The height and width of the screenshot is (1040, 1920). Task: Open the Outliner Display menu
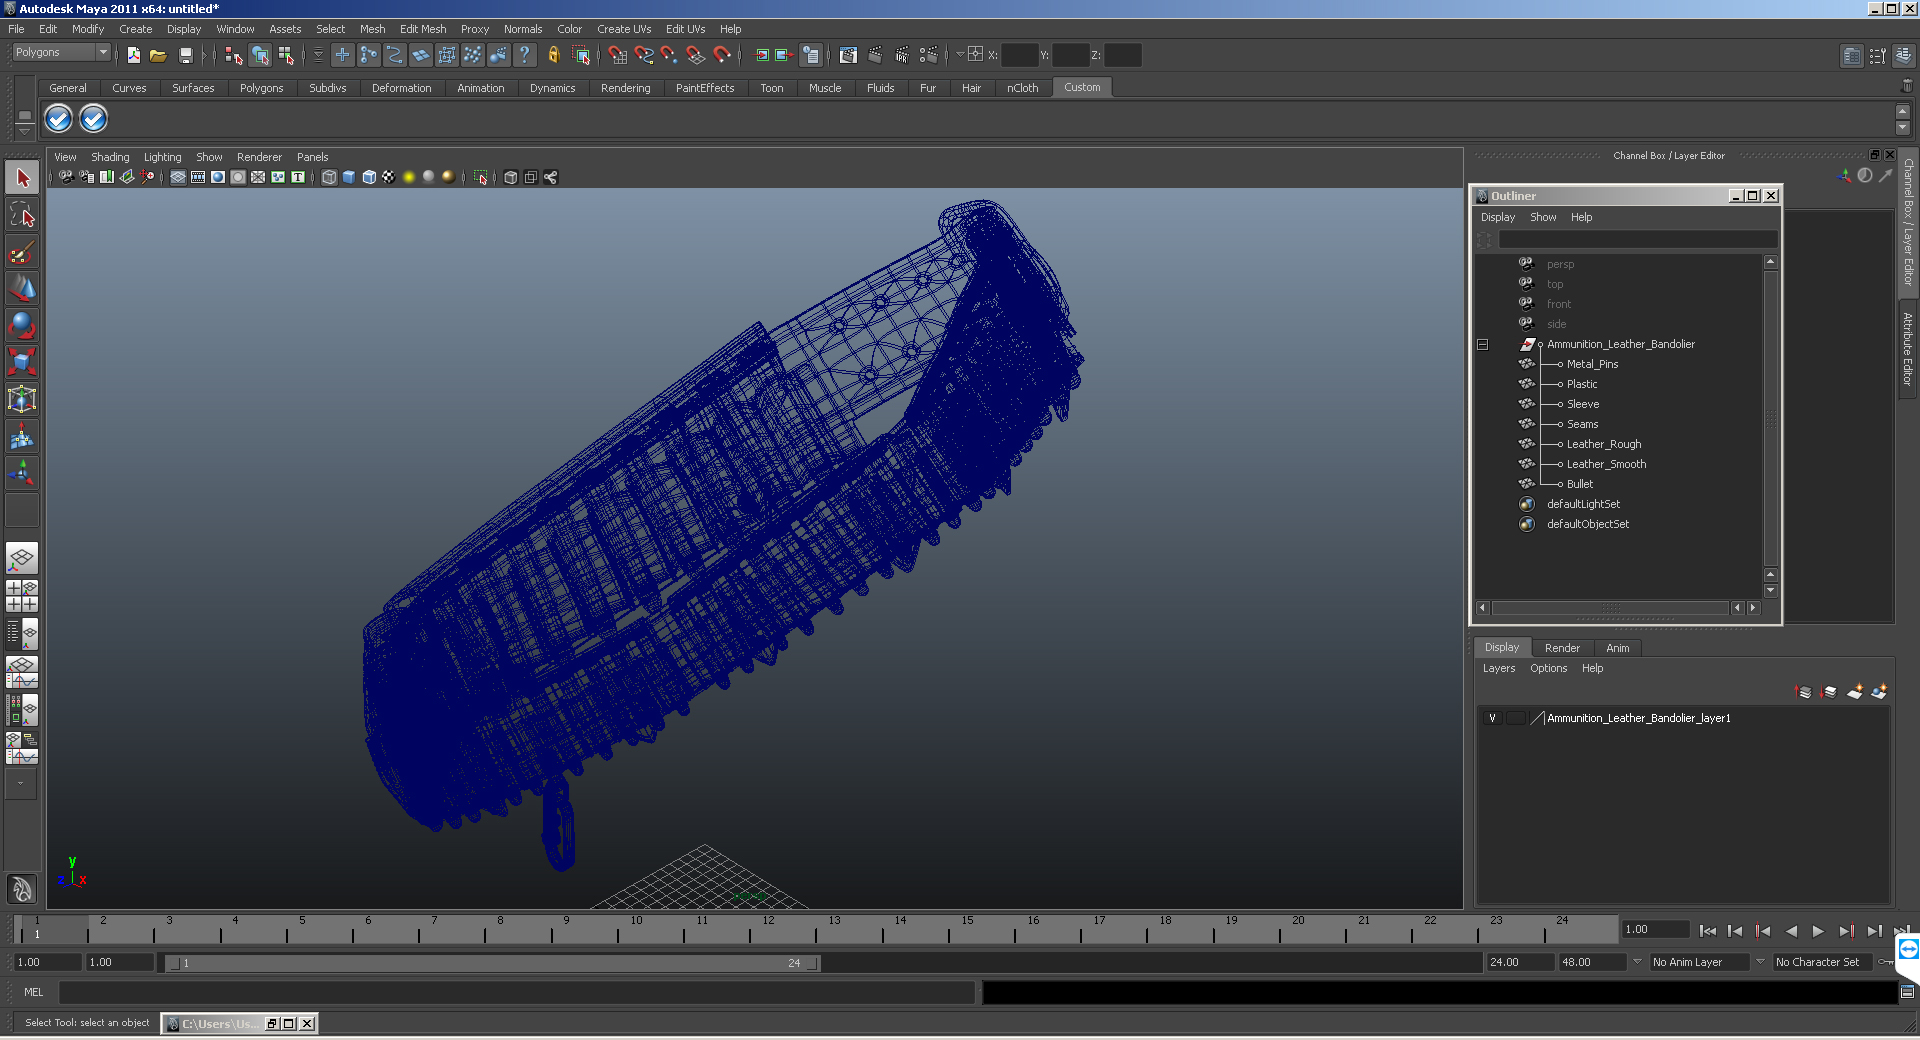pyautogui.click(x=1497, y=217)
